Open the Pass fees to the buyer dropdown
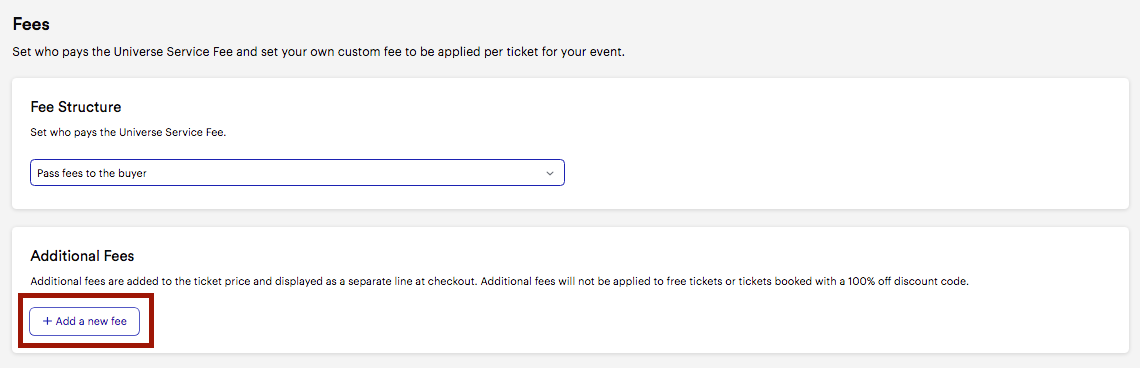 (297, 173)
